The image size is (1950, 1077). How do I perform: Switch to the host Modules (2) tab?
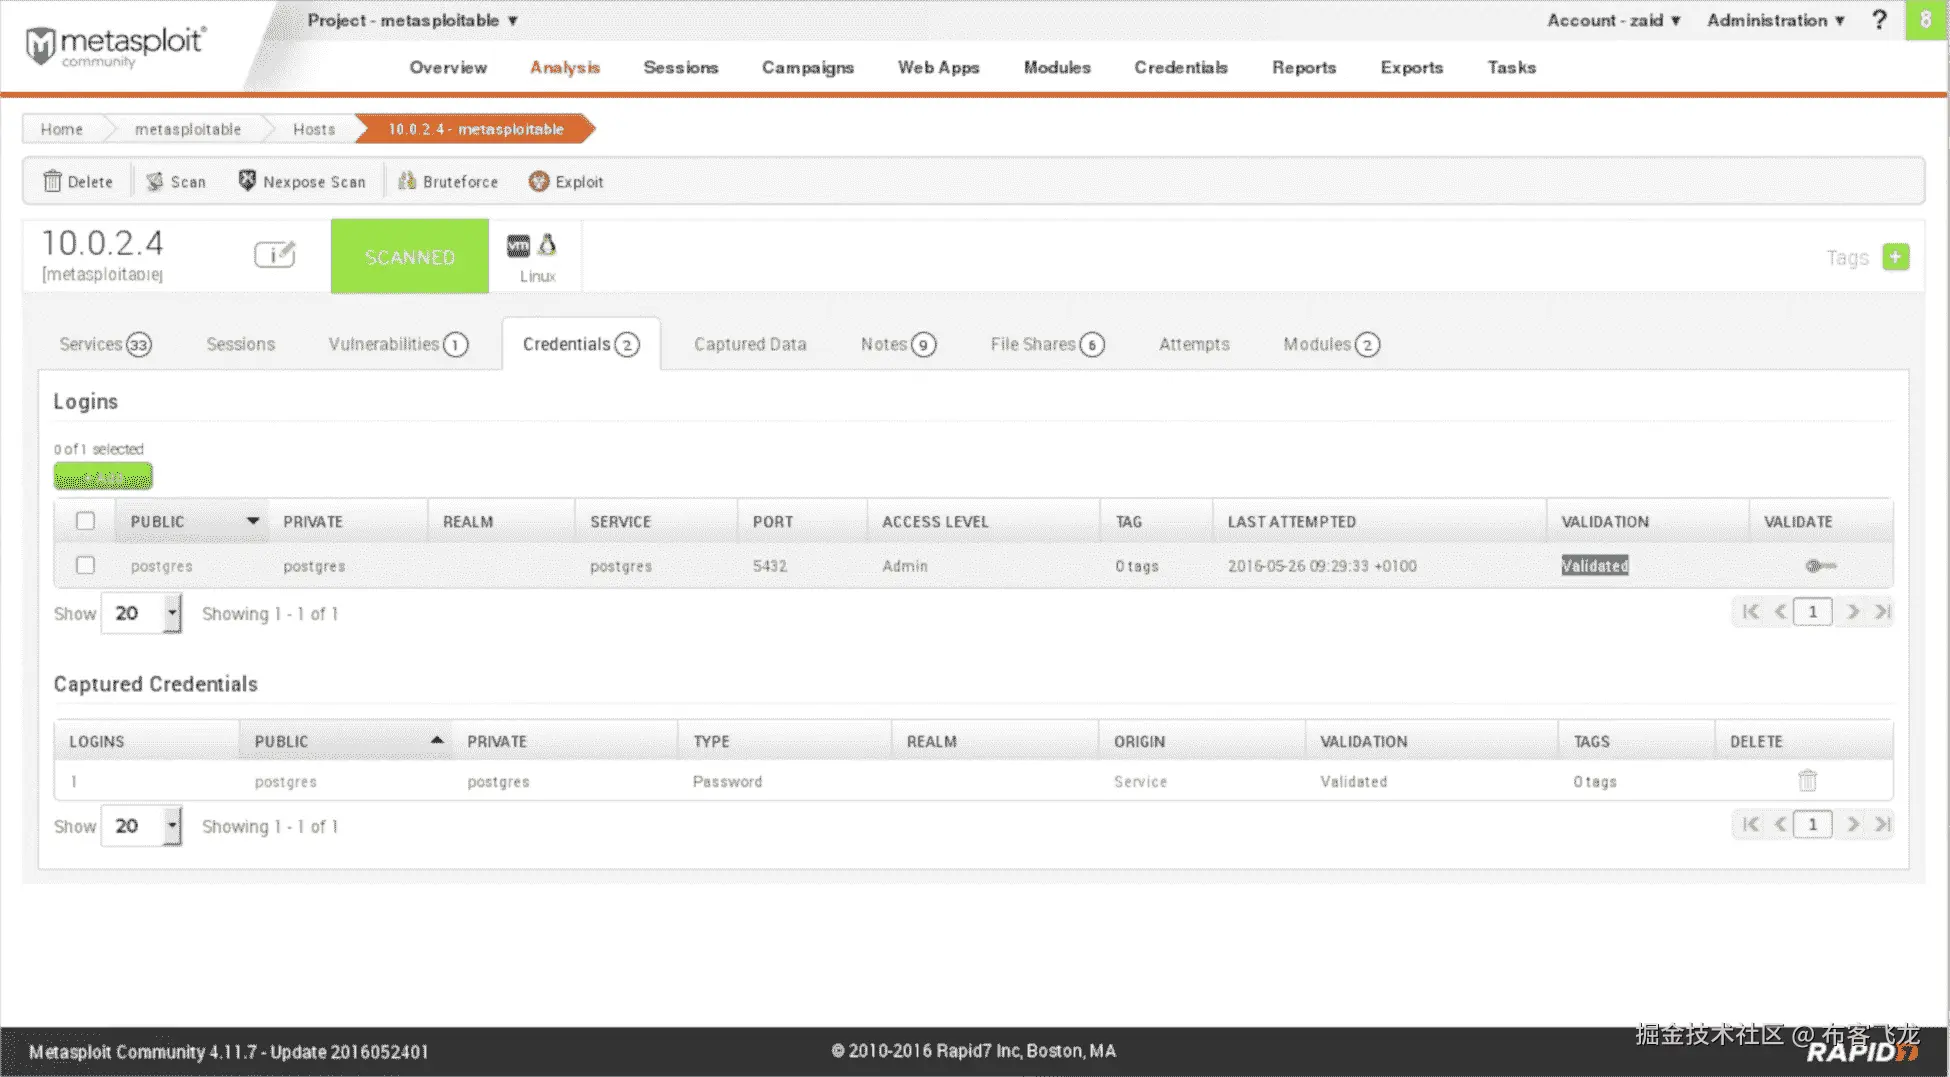point(1331,344)
